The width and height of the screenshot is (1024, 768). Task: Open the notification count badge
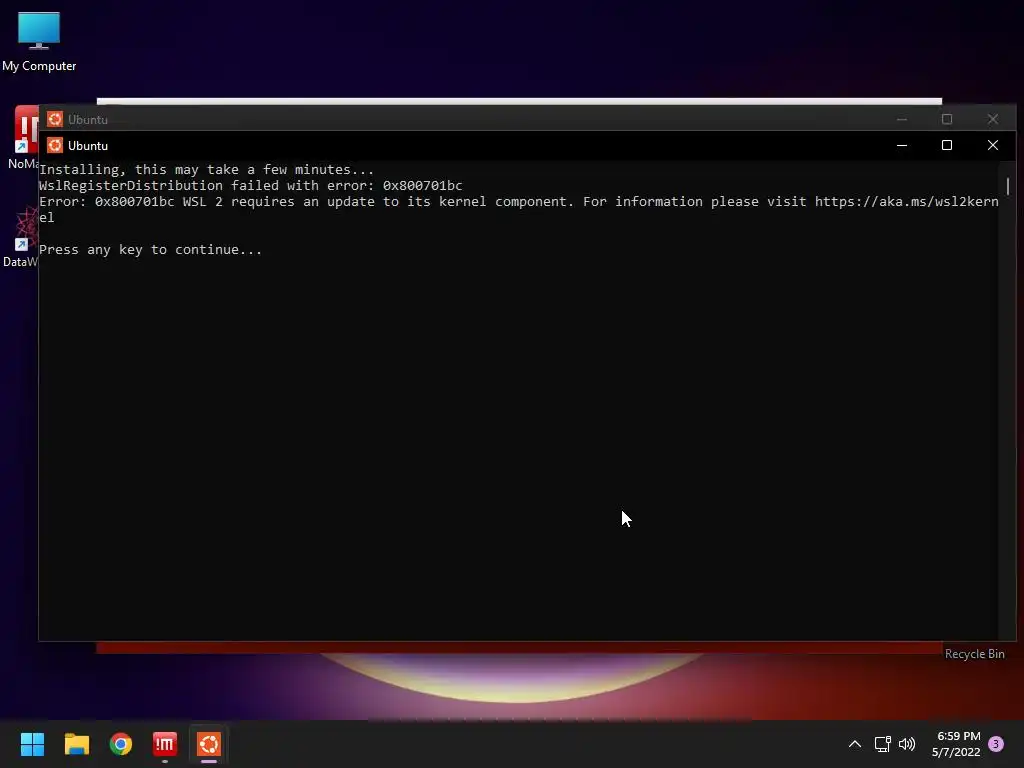pos(996,744)
